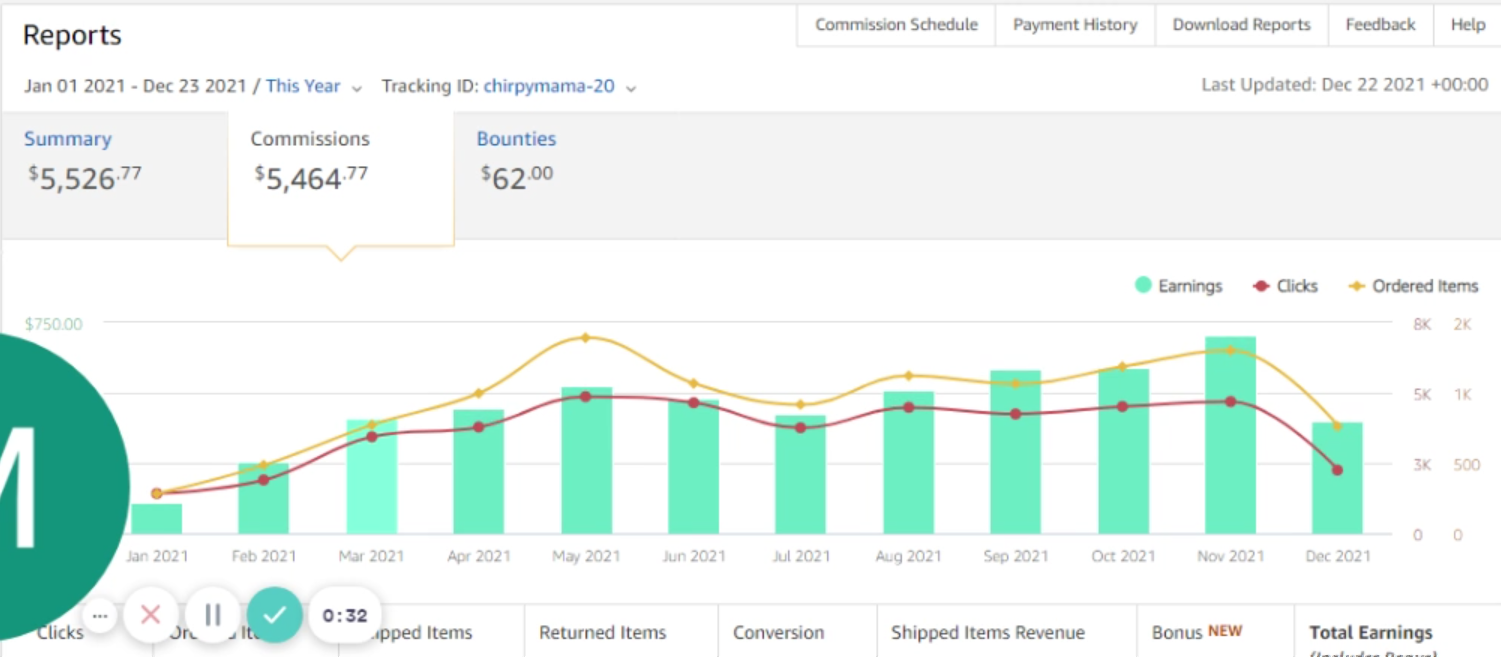Click the Aug 2021 earnings bar
The height and width of the screenshot is (657, 1501).
[x=908, y=463]
